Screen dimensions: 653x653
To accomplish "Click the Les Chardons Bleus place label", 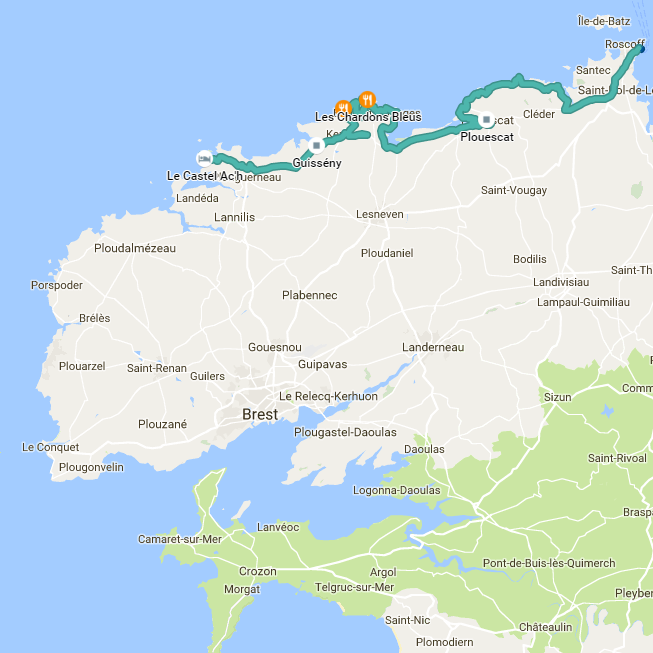I will (x=368, y=117).
